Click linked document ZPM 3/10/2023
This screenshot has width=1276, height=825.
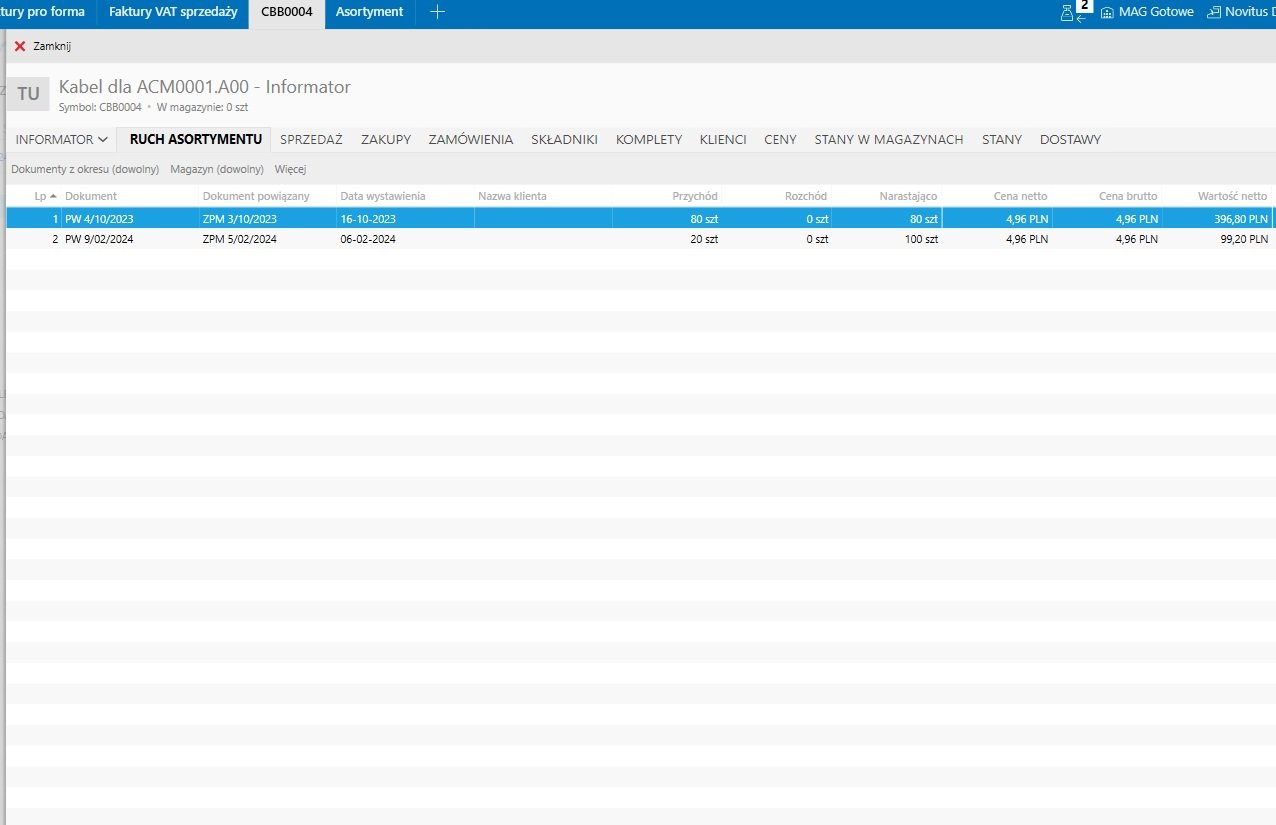point(239,218)
